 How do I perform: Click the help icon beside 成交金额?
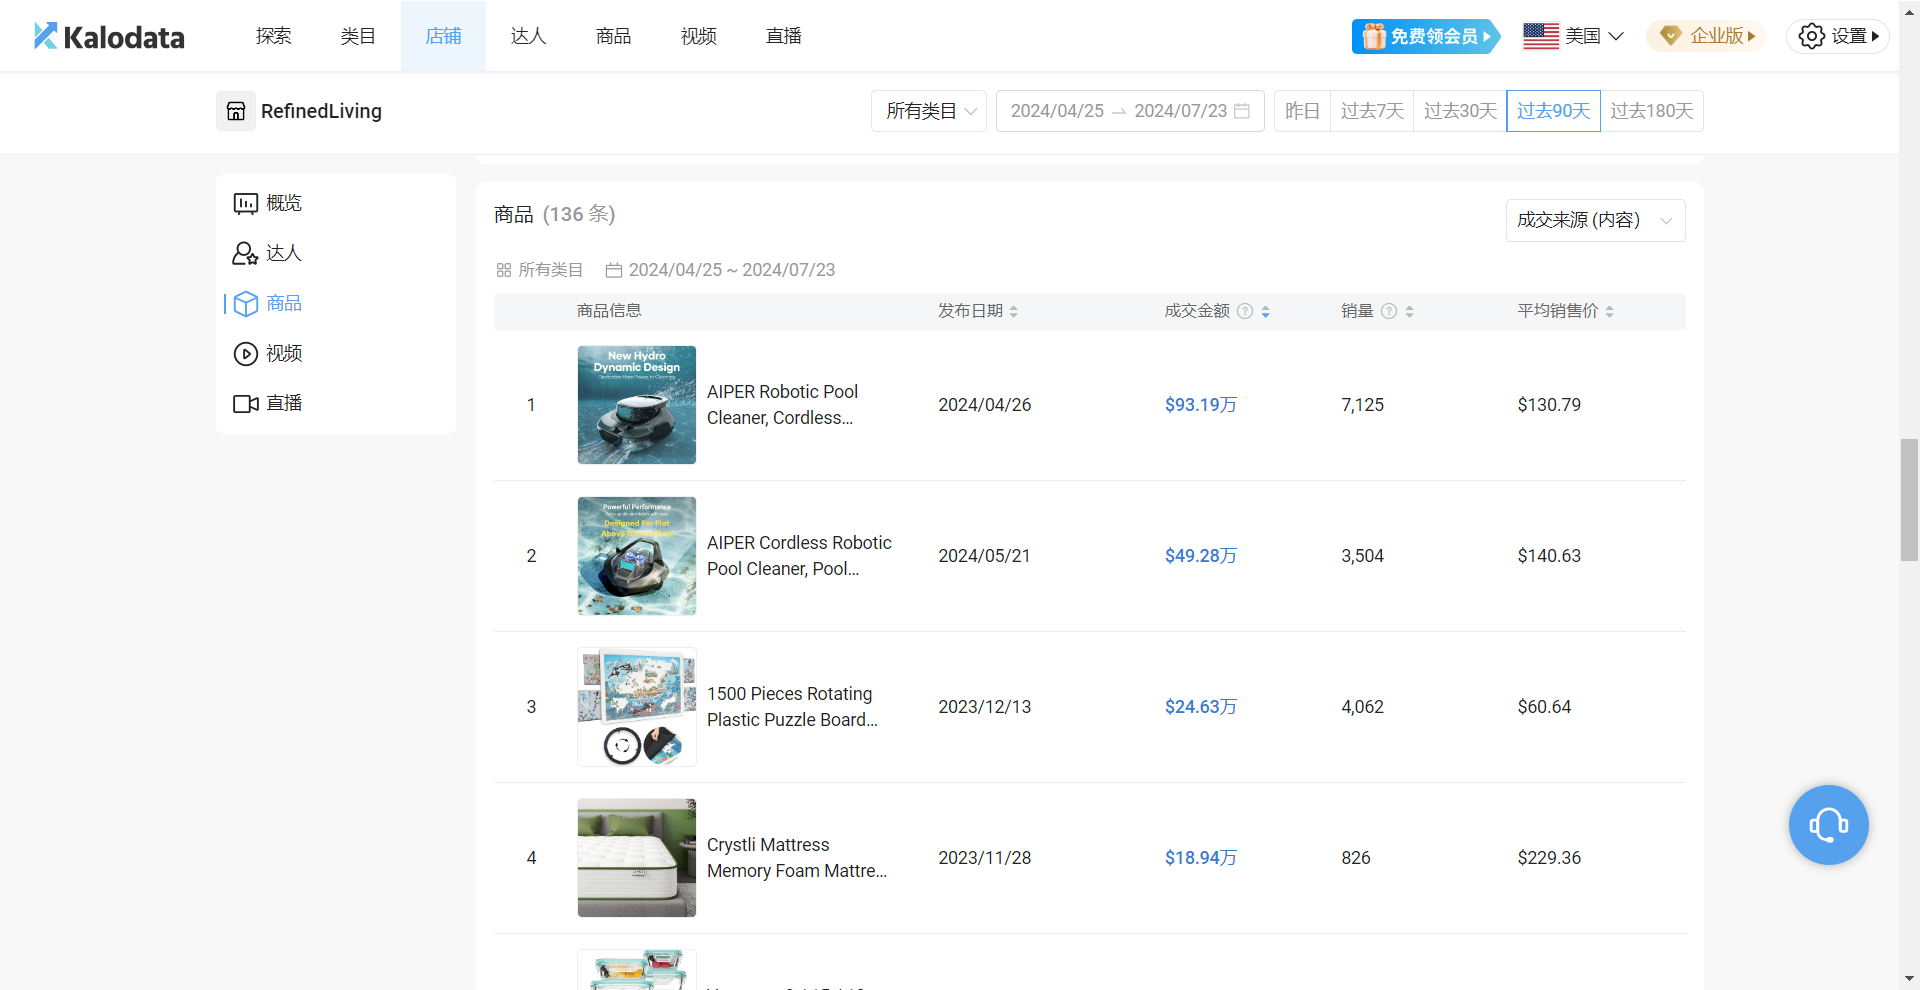click(x=1245, y=311)
